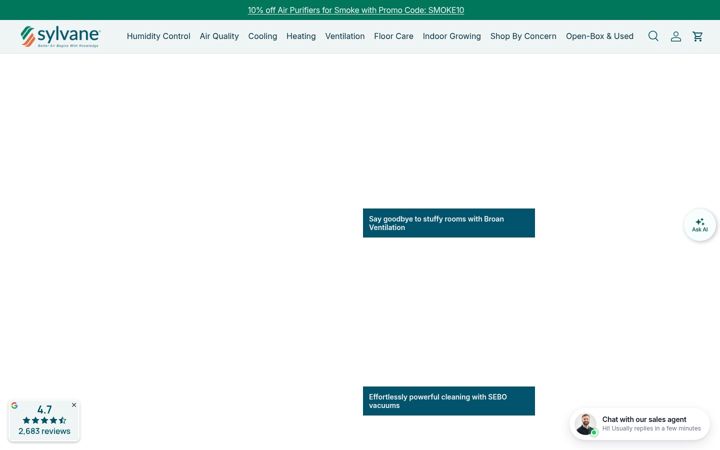Open the Broan Ventilation banner
This screenshot has height=450, width=720.
pos(449,223)
